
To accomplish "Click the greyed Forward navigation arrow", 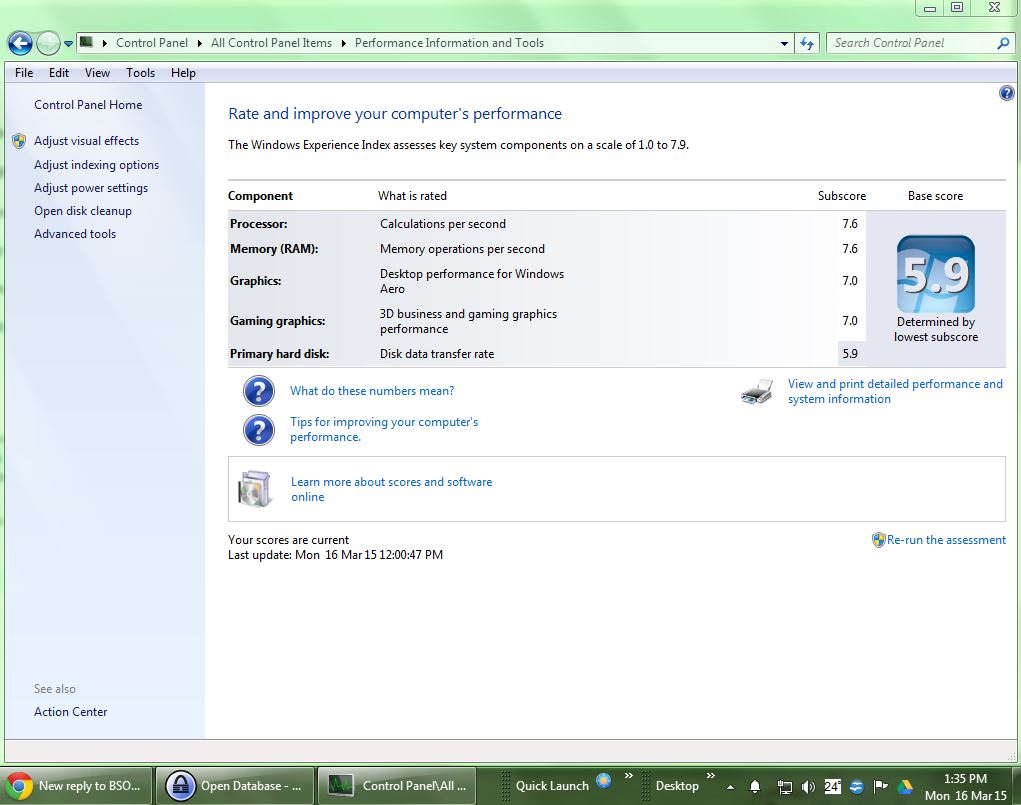I will [x=48, y=44].
